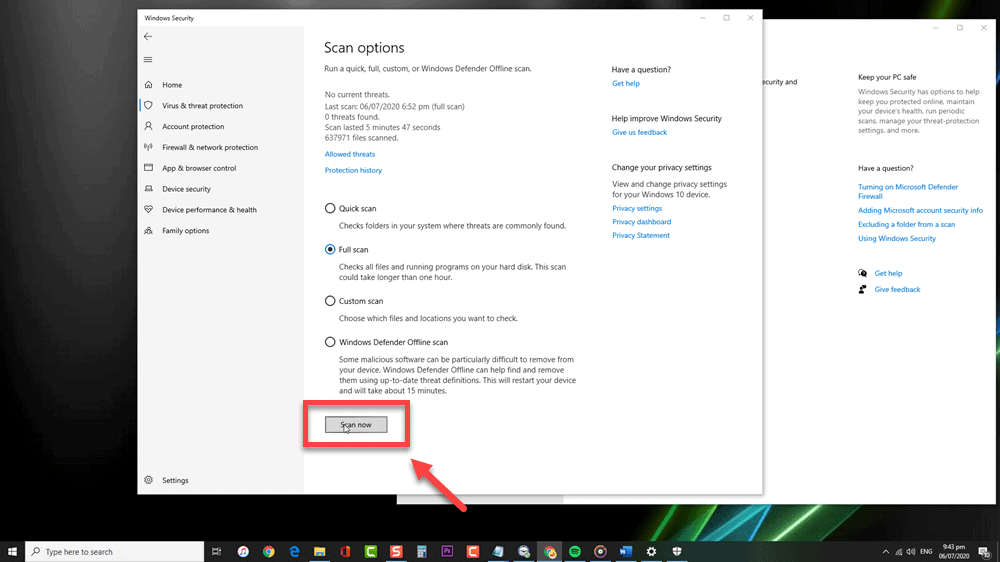Open the Settings gear on the taskbar
The image size is (1000, 562).
(x=651, y=552)
